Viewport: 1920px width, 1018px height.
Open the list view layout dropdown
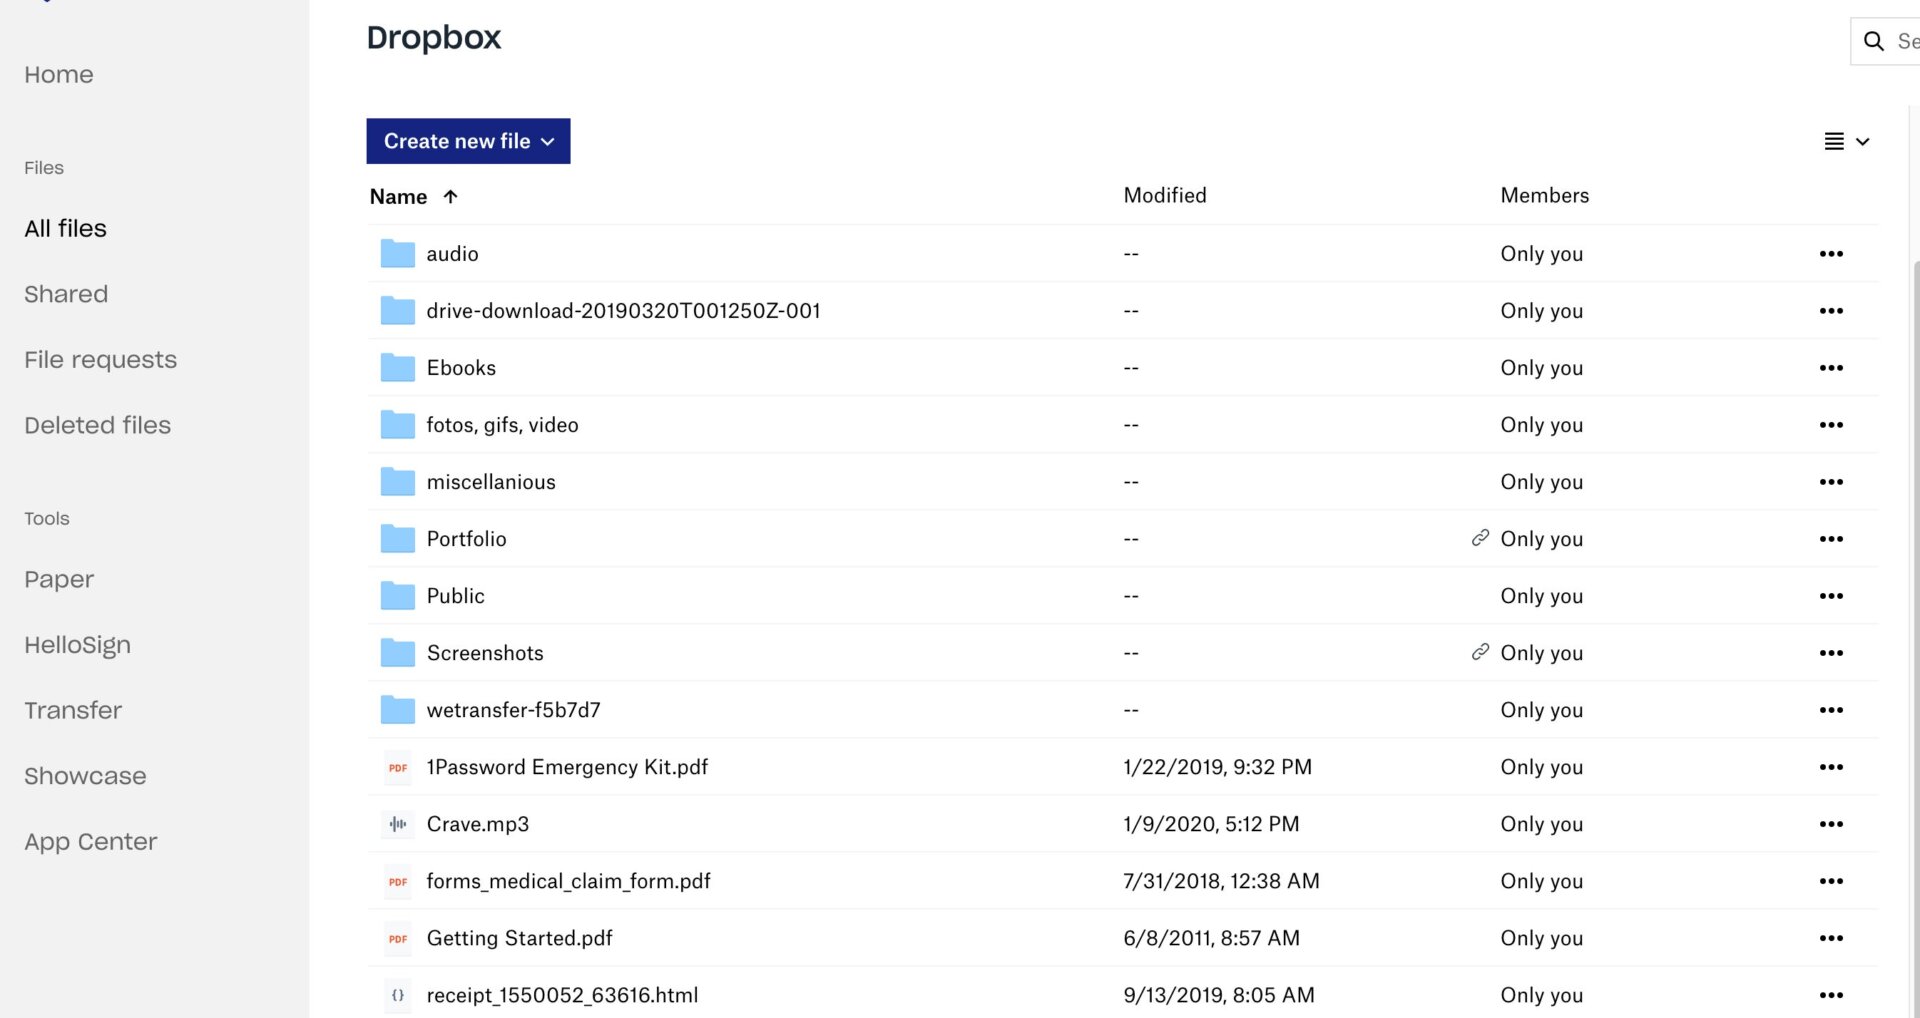(1846, 141)
